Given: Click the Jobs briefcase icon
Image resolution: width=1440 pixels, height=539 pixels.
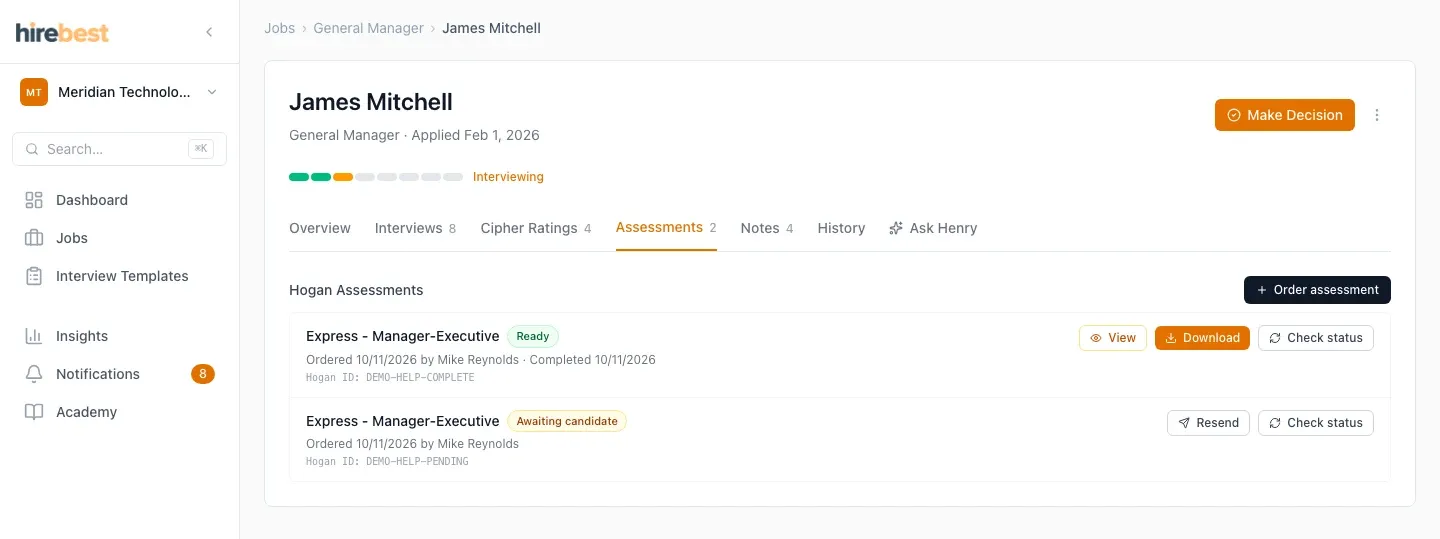Looking at the screenshot, I should pos(34,238).
